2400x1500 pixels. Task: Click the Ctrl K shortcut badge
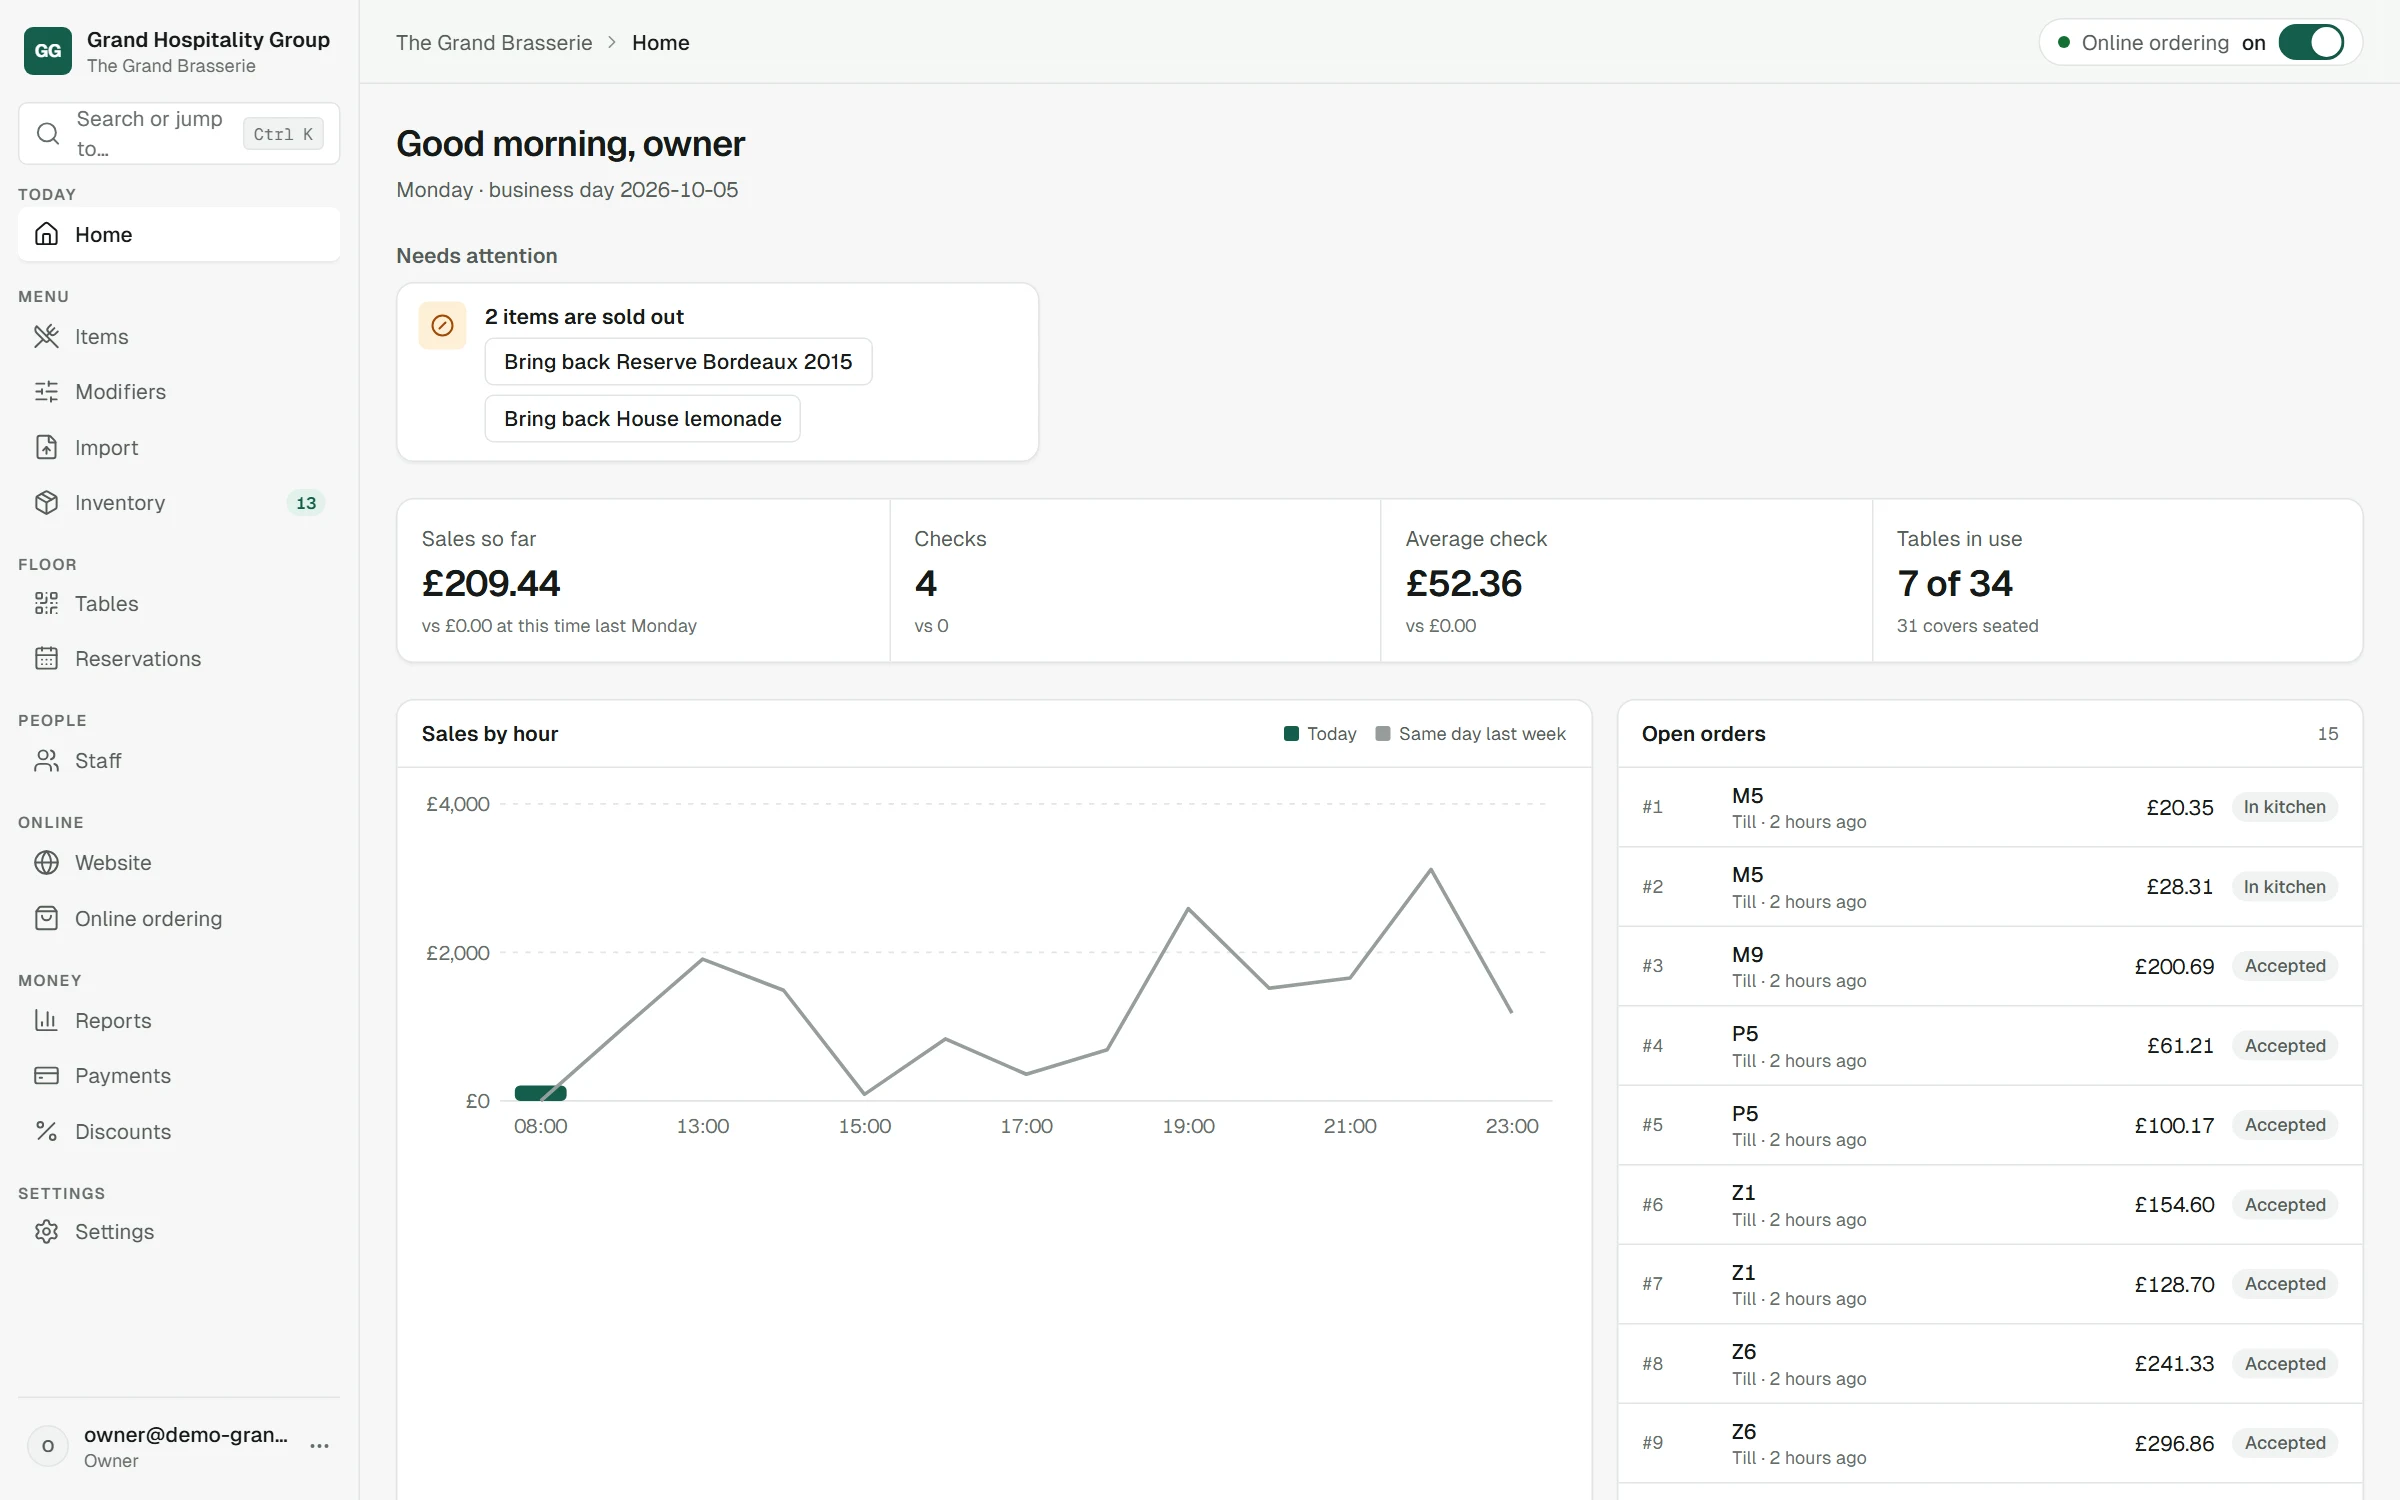[x=283, y=133]
